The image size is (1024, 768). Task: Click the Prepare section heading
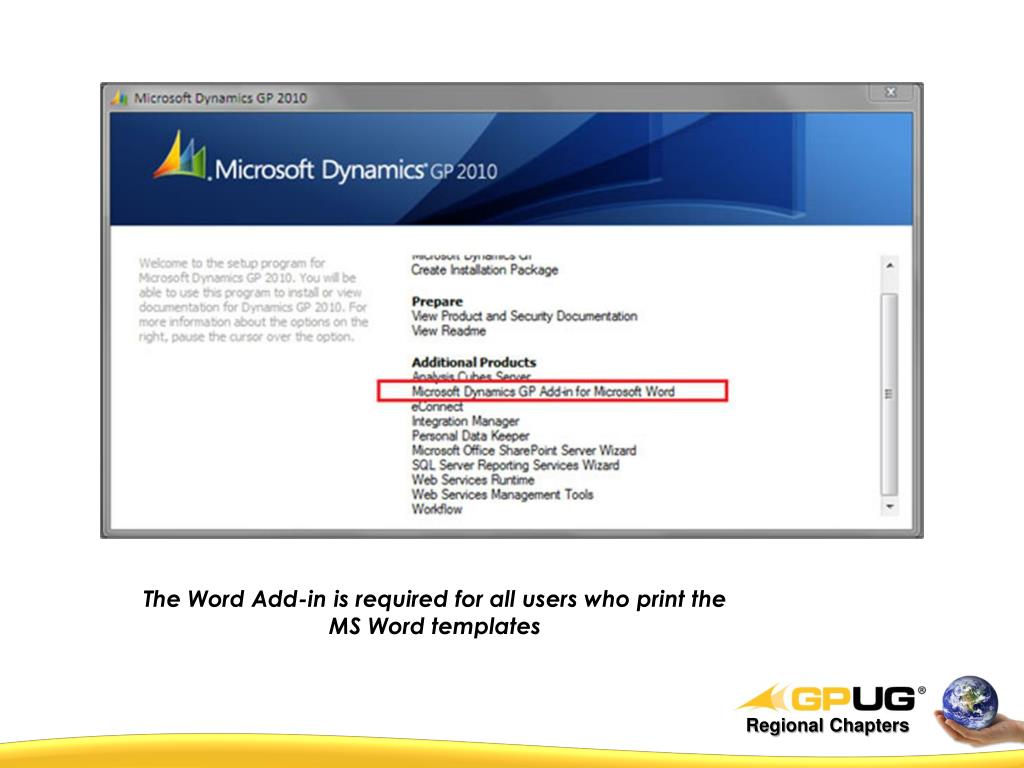[437, 301]
